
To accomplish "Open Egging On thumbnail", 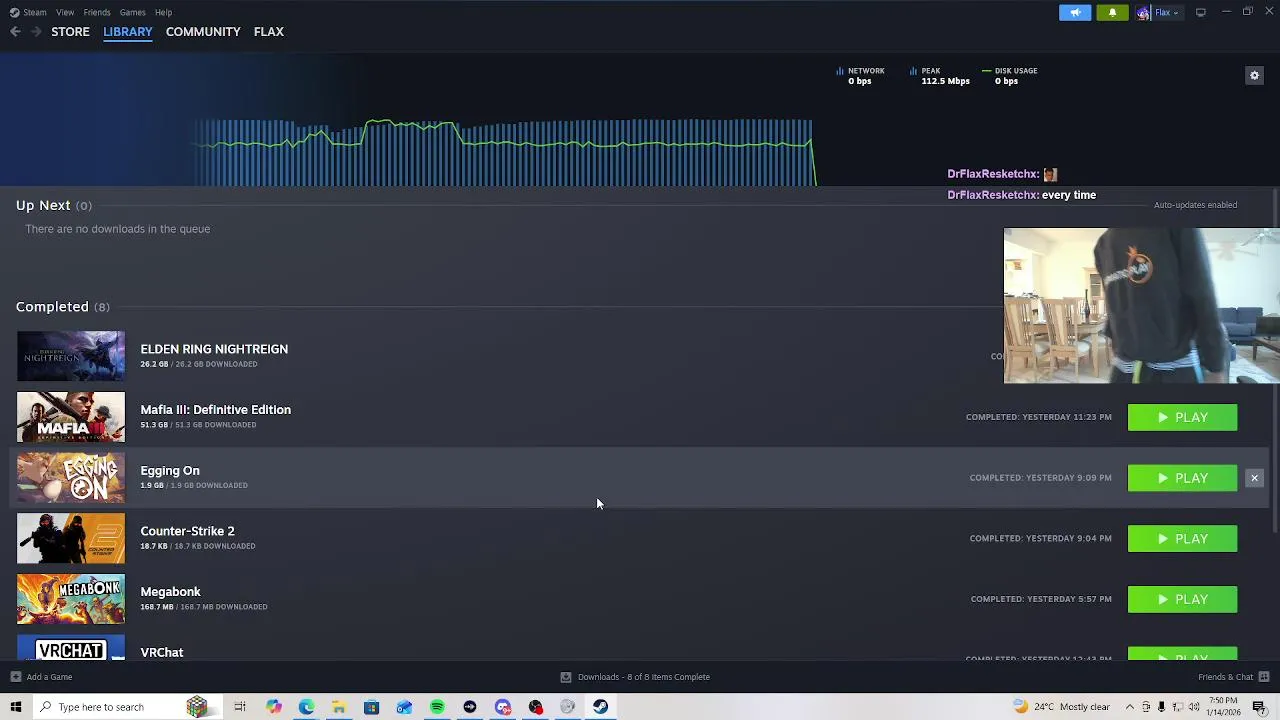I will [x=71, y=478].
